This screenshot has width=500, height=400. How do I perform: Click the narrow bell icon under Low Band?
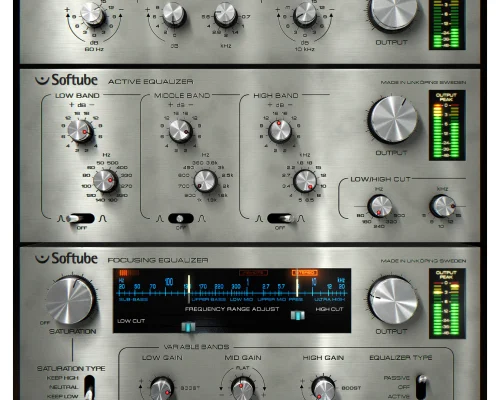(x=61, y=219)
